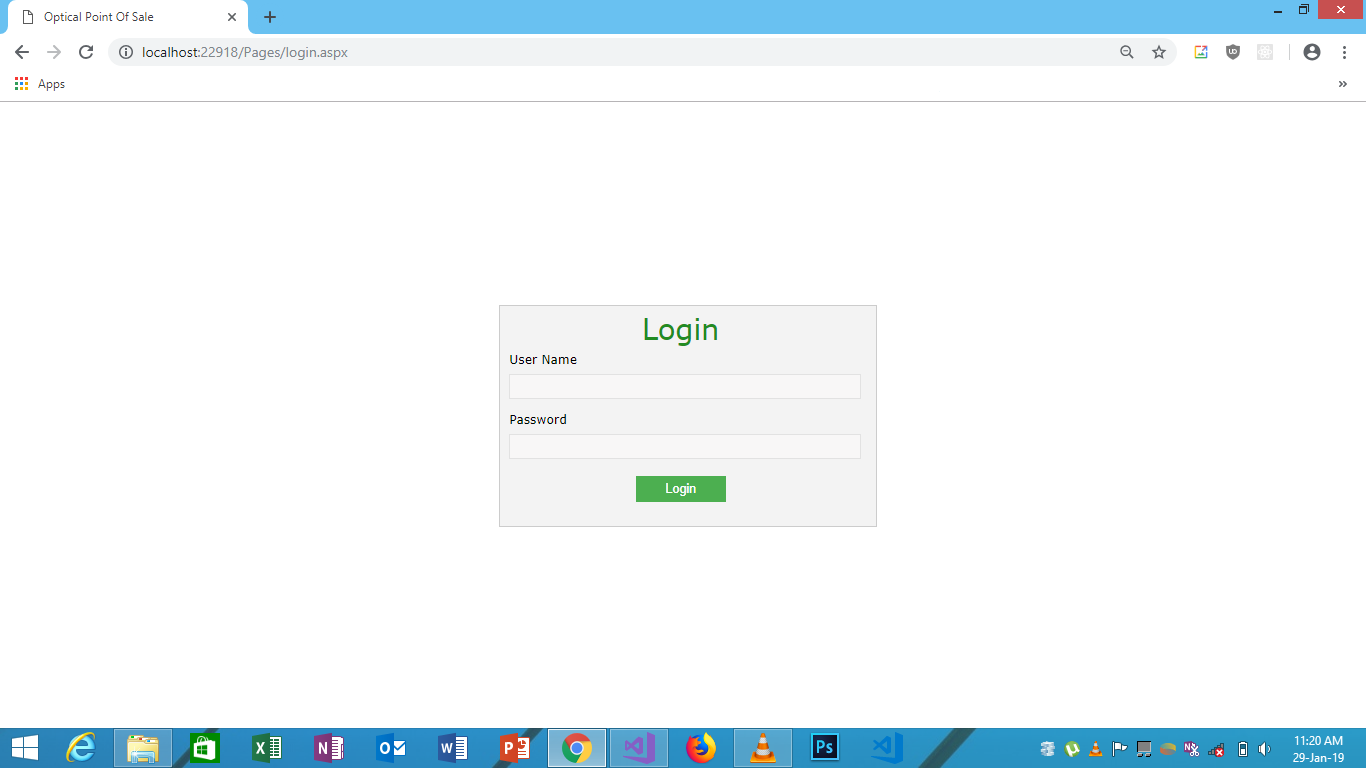
Task: Open Firefox from the taskbar
Action: pyautogui.click(x=700, y=747)
